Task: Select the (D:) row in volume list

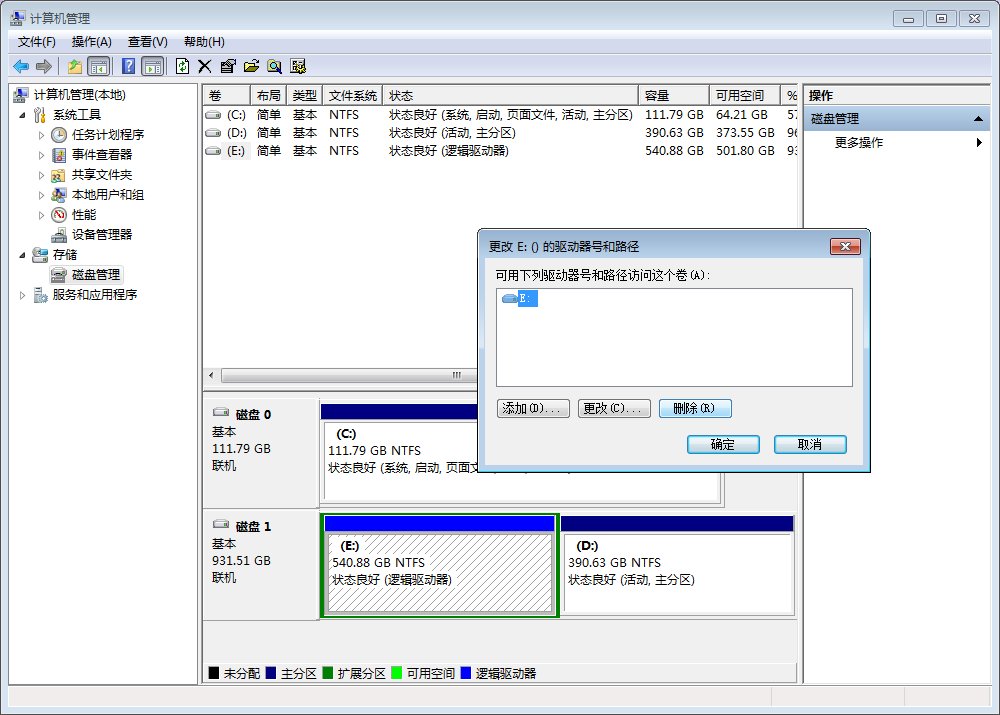Action: 499,133
